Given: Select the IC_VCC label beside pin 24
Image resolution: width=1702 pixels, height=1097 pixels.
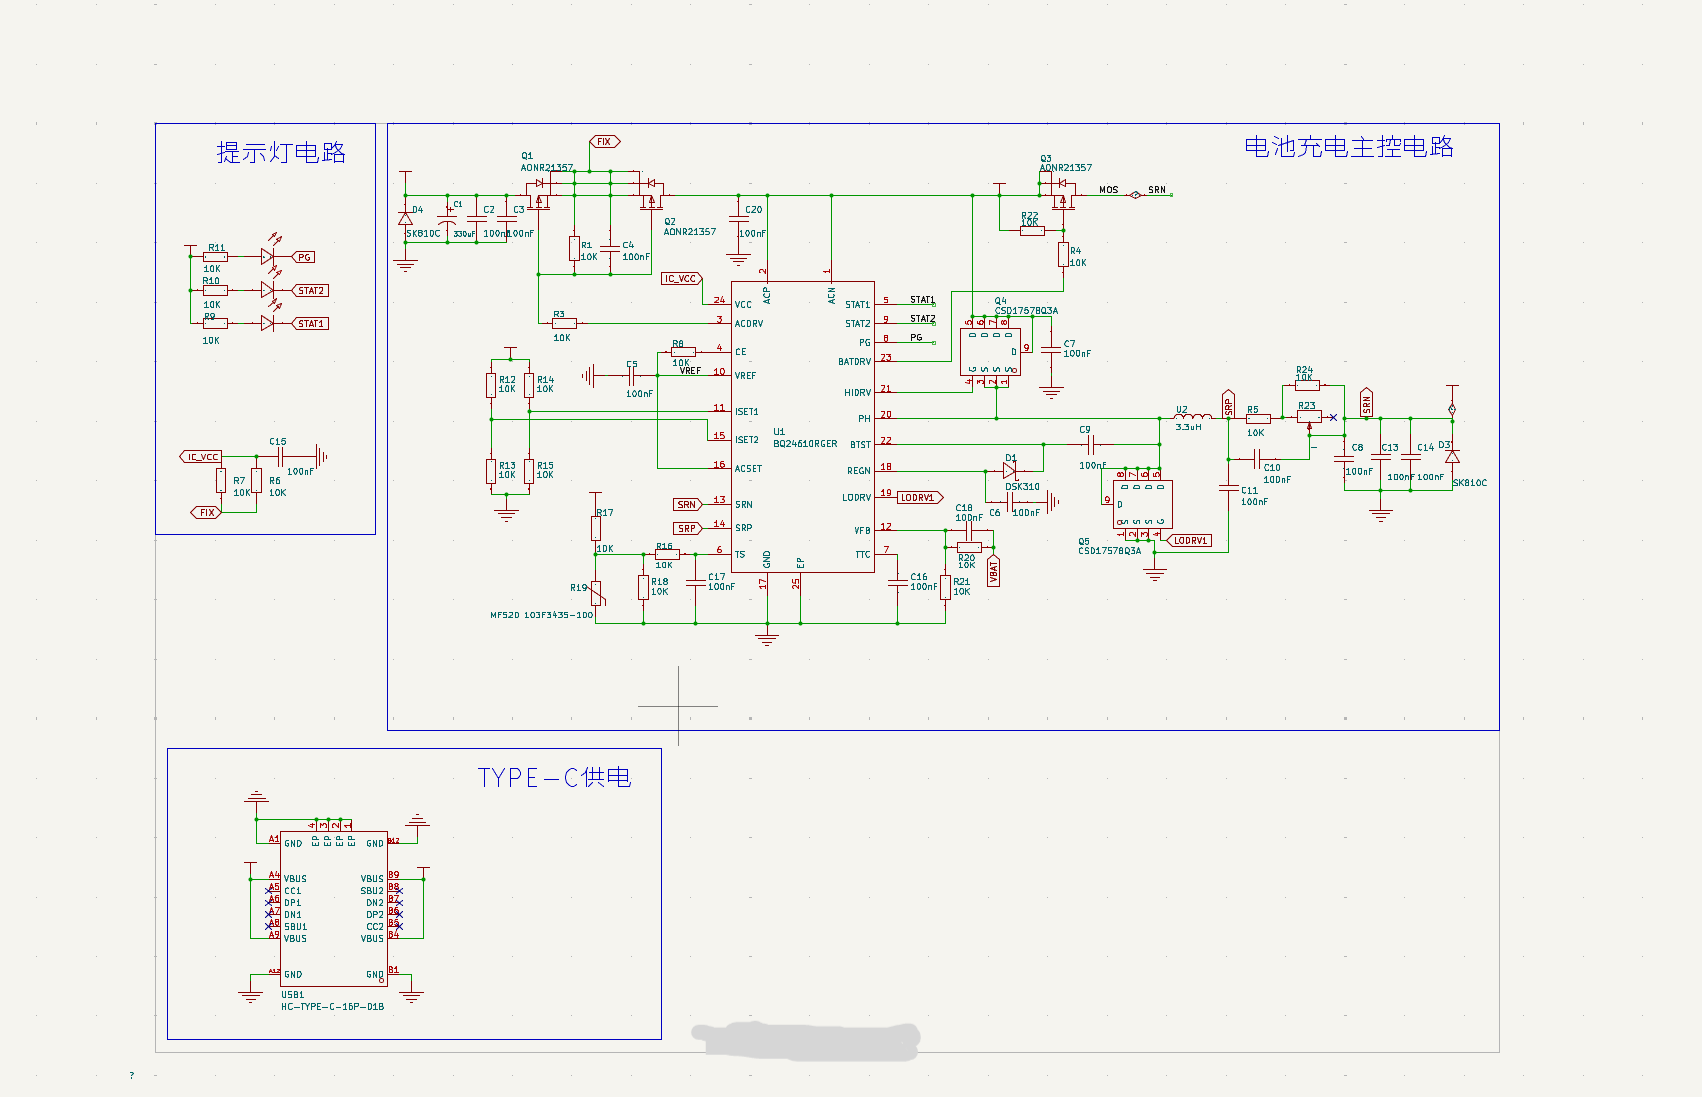Looking at the screenshot, I should tap(681, 279).
